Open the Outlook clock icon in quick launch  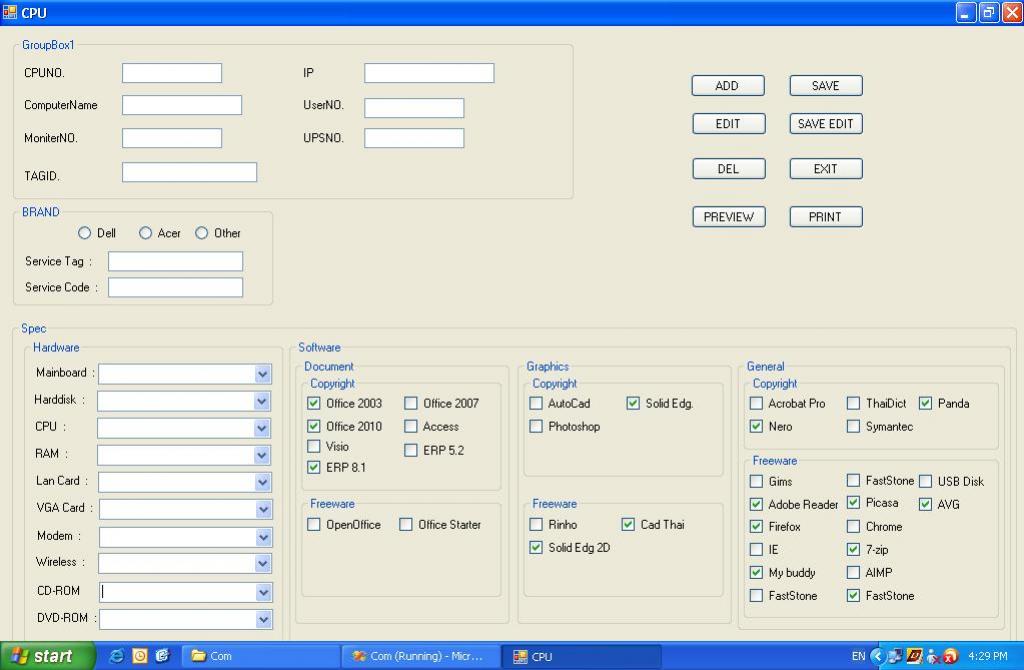coord(140,656)
